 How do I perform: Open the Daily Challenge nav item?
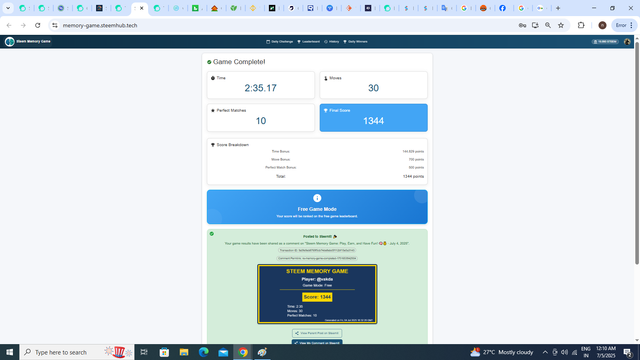click(x=280, y=42)
